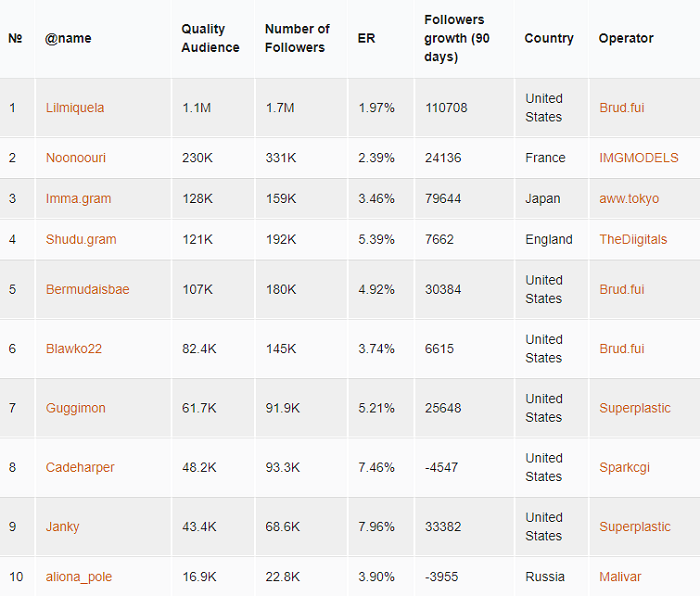Viewport: 700px width, 596px height.
Task: Visit the aliona_pole account link
Action: (x=79, y=577)
